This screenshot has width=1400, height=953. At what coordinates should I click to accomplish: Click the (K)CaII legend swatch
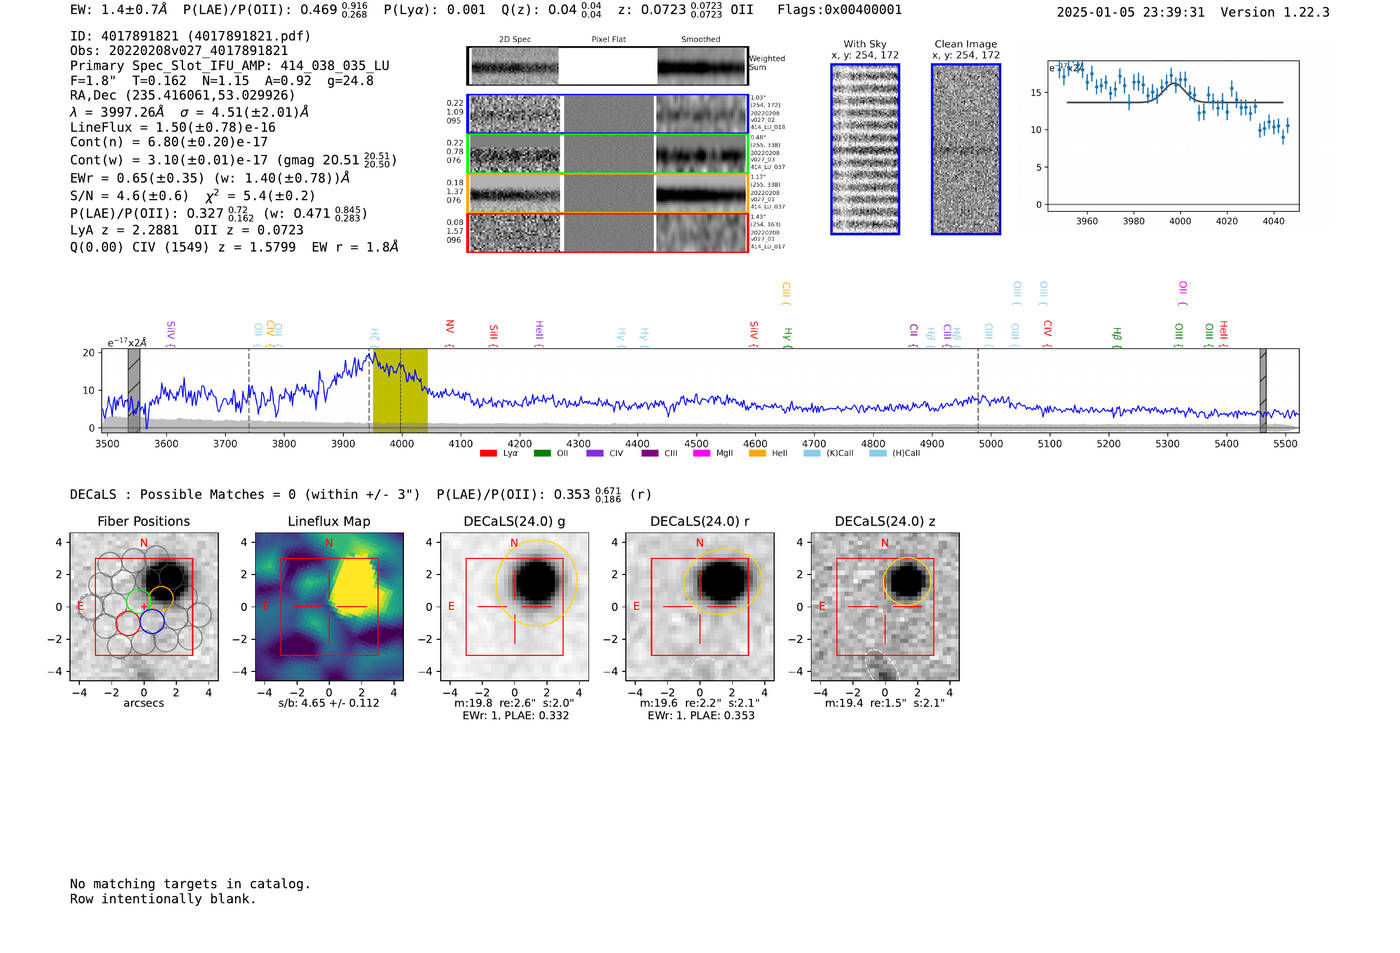[811, 454]
